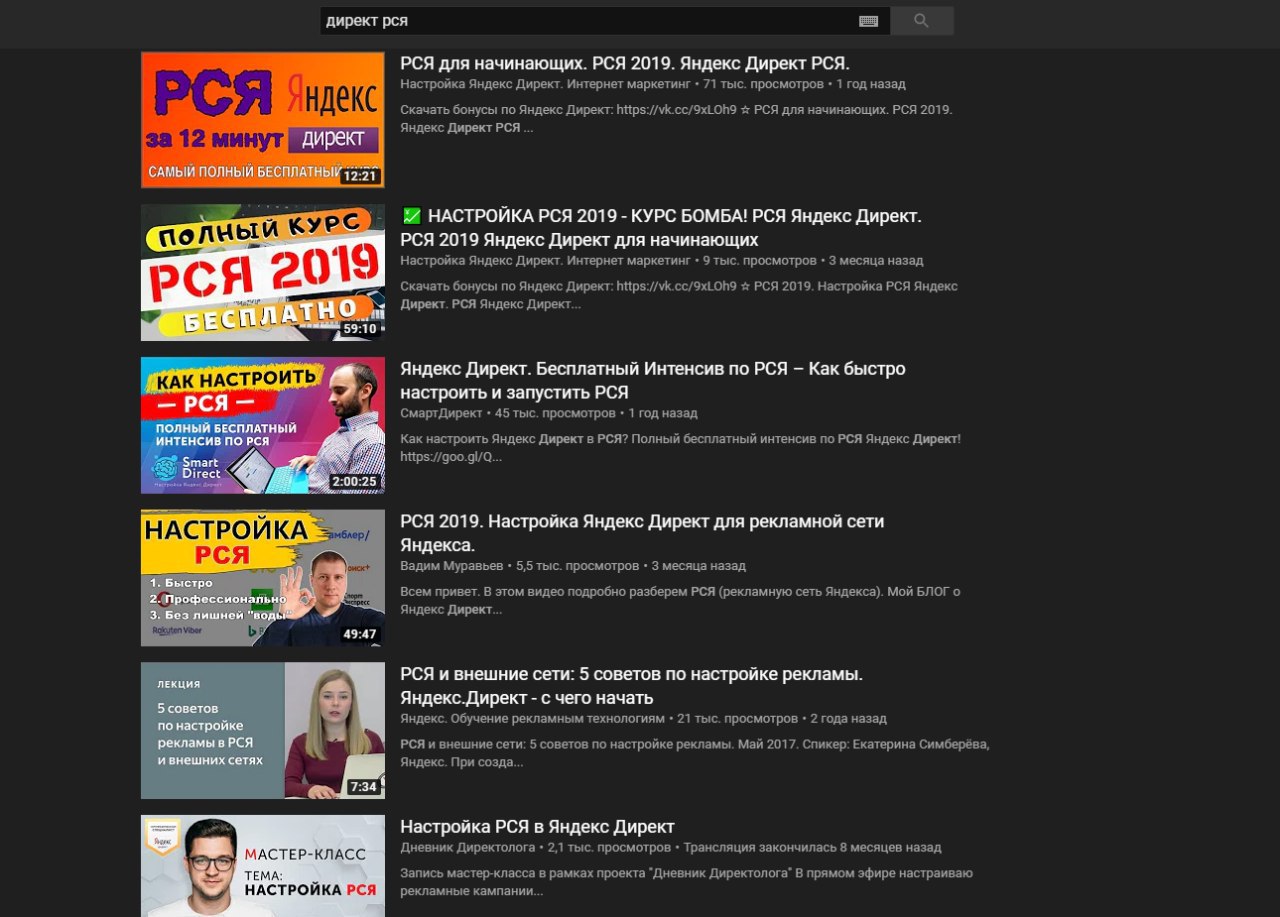1280x917 pixels.
Task: Open the on-screen keyboard icon in search box
Action: [868, 21]
